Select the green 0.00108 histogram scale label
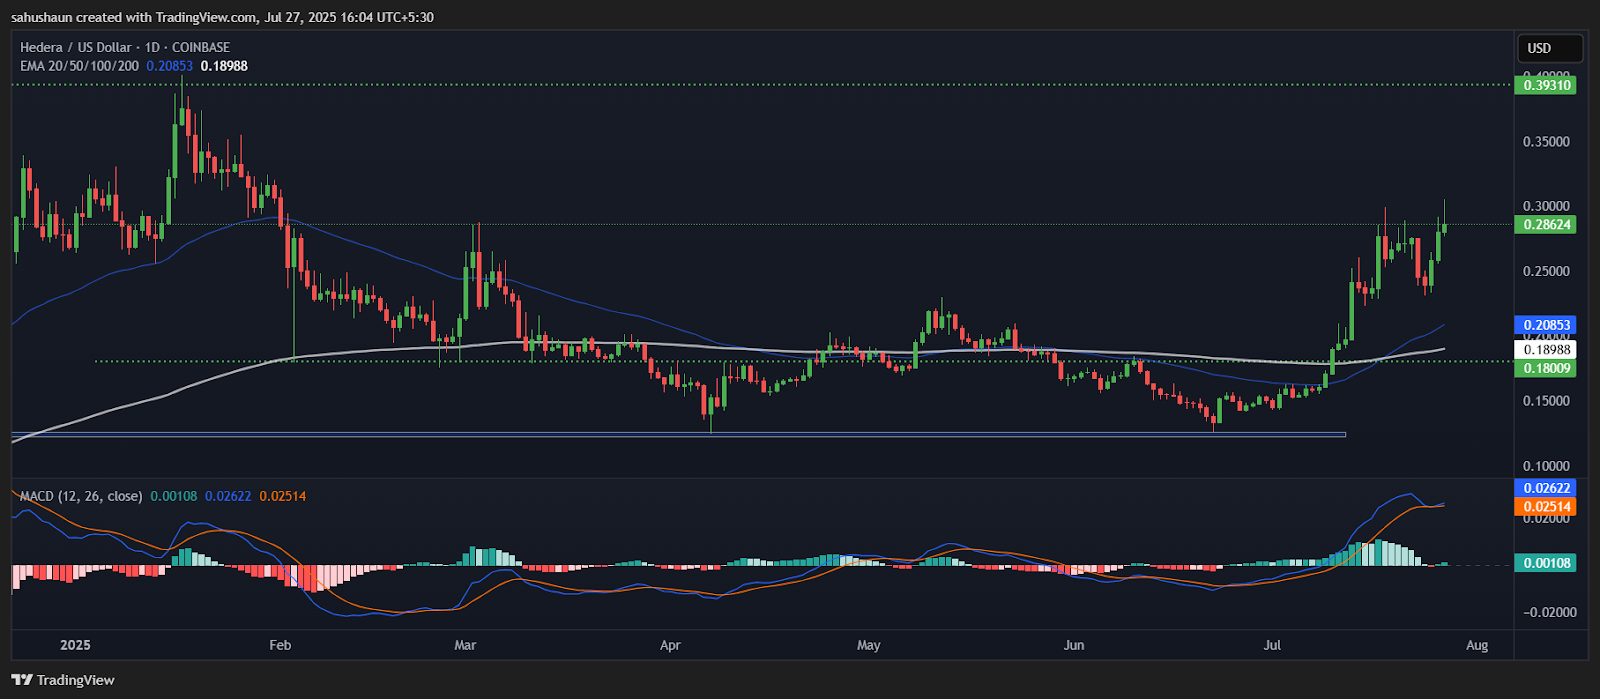The height and width of the screenshot is (699, 1600). pyautogui.click(x=1547, y=563)
